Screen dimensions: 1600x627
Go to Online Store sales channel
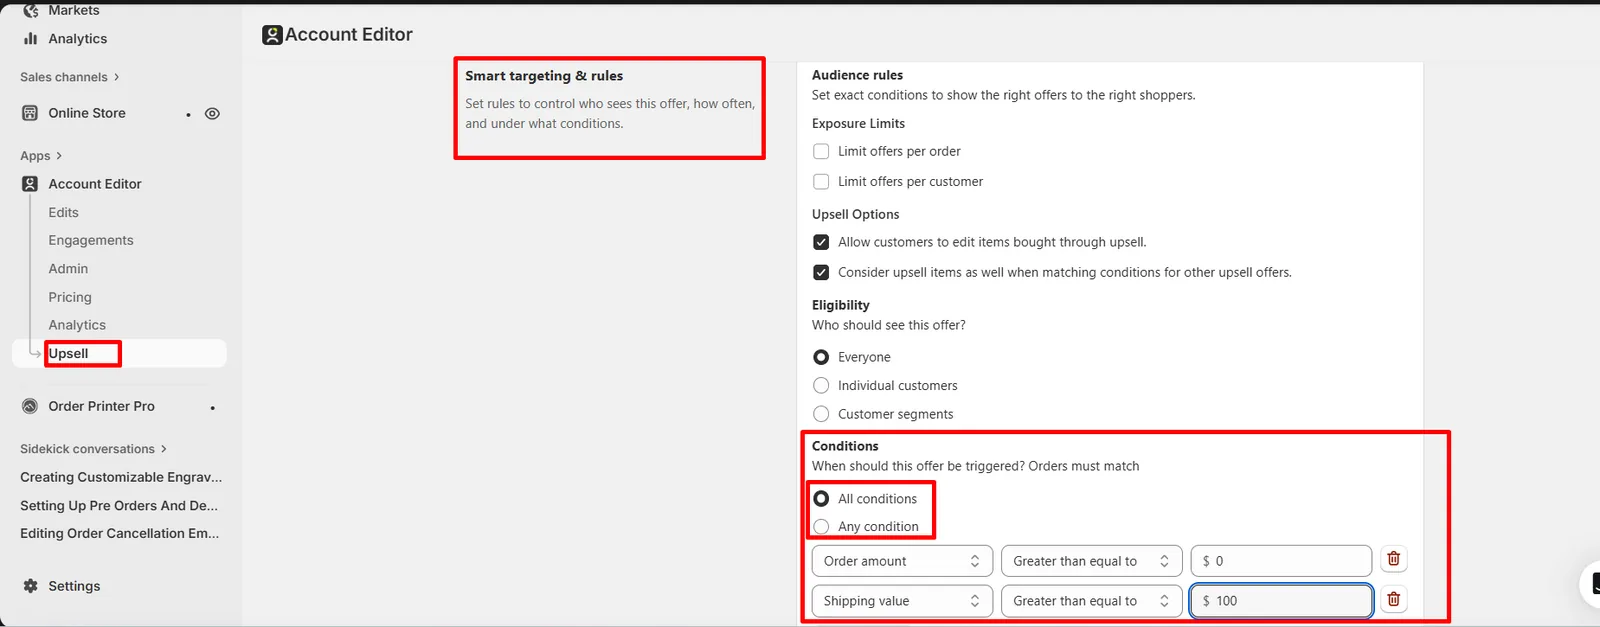[87, 113]
